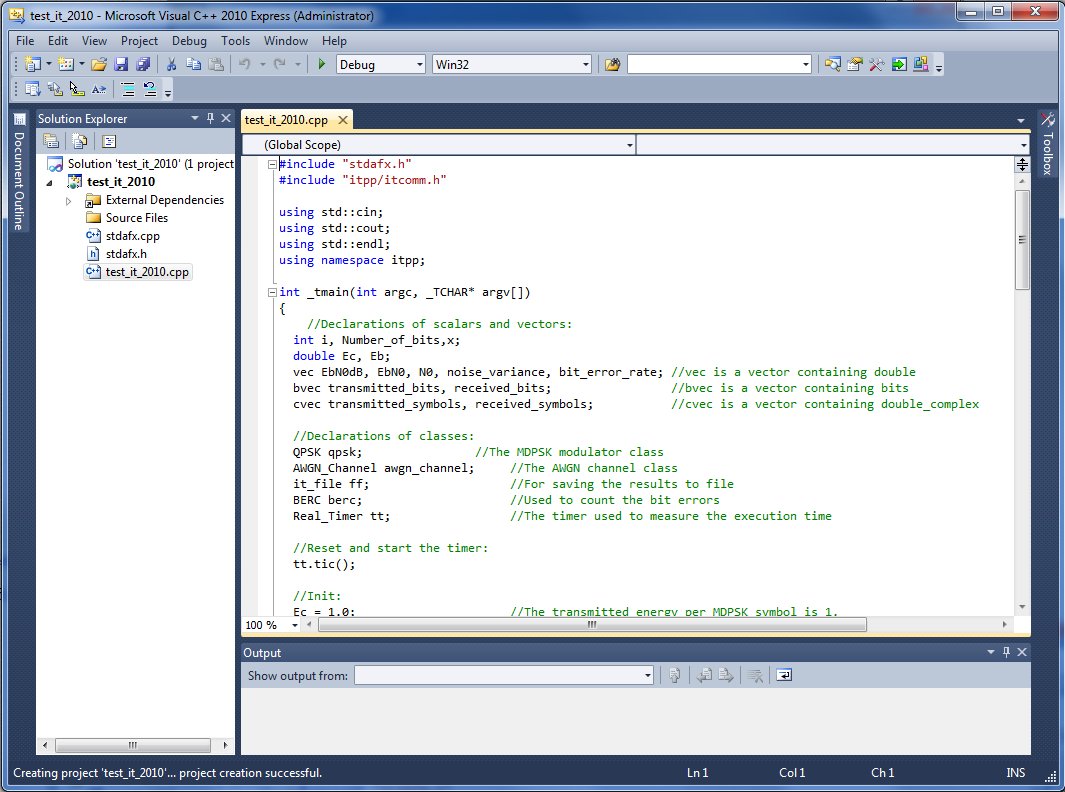The height and width of the screenshot is (792, 1065).
Task: Click the Copy toolbar icon
Action: (194, 65)
